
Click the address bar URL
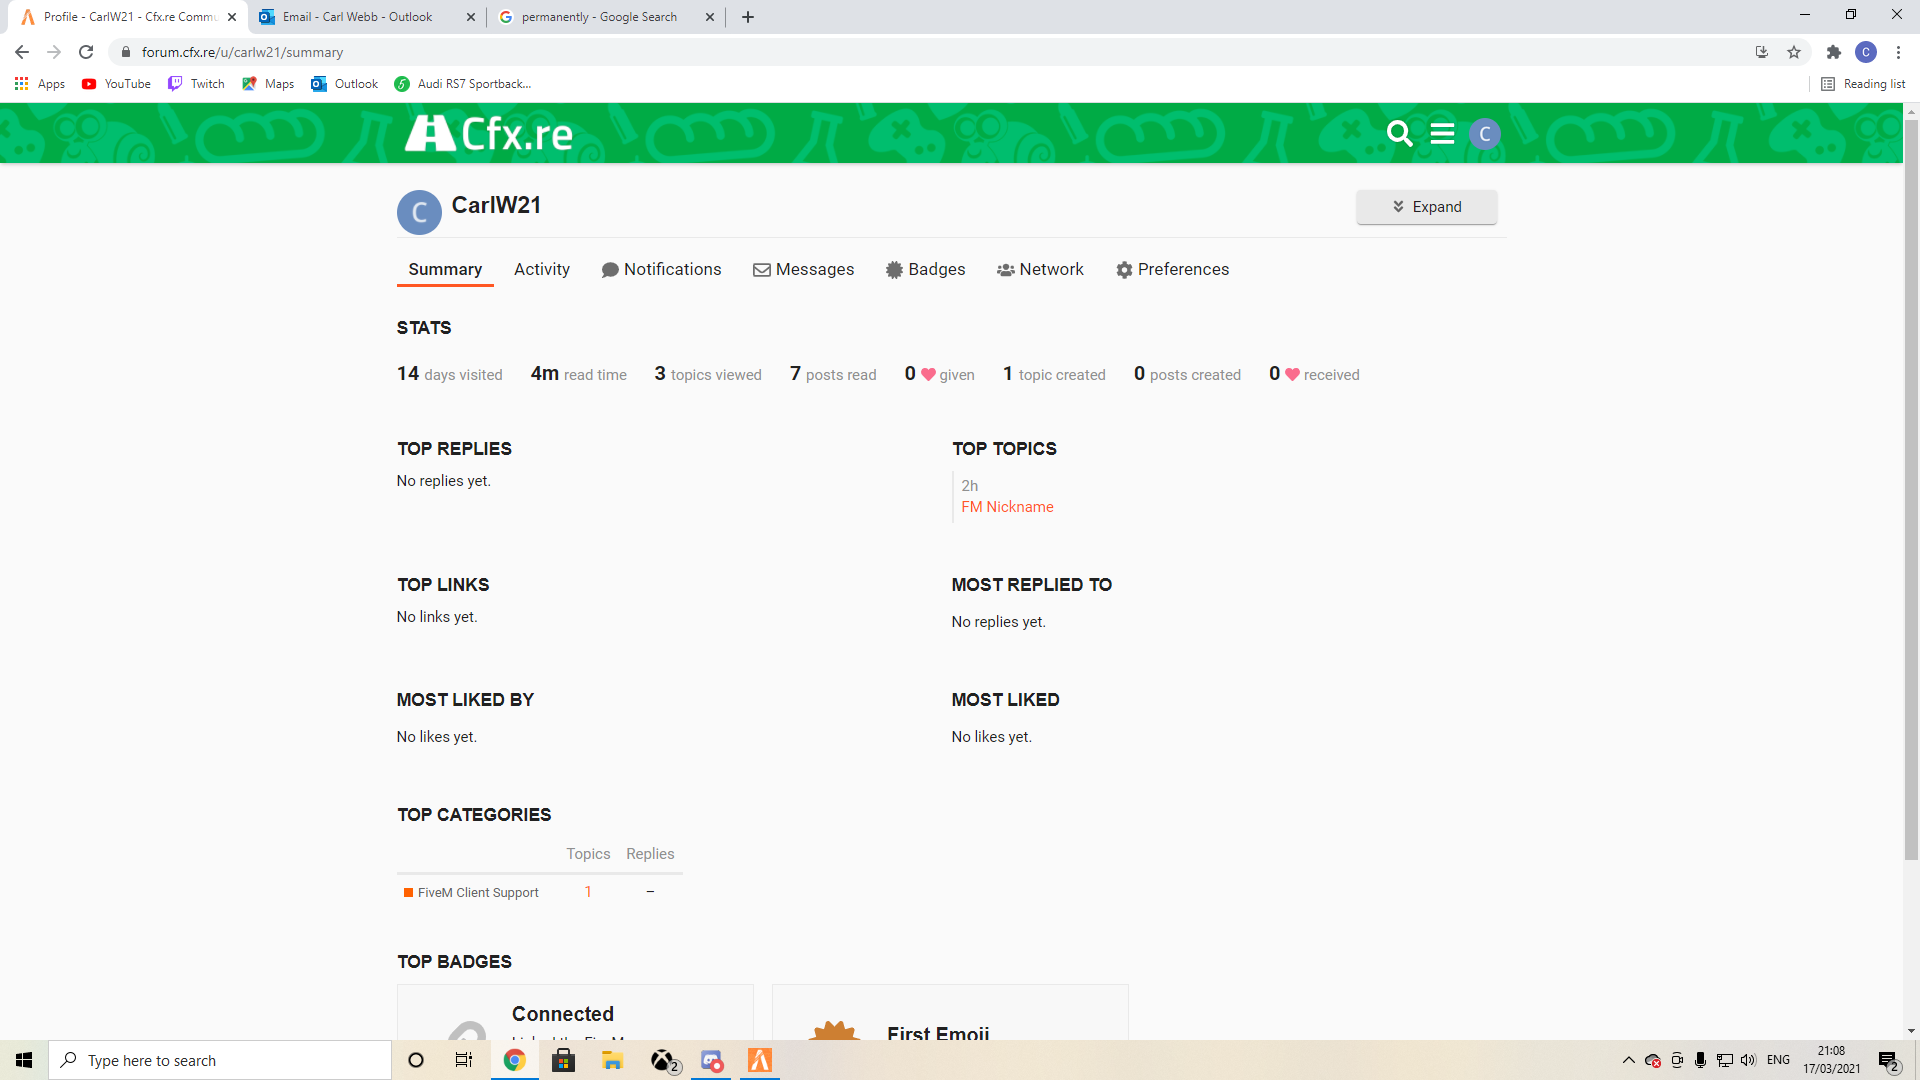[x=242, y=52]
